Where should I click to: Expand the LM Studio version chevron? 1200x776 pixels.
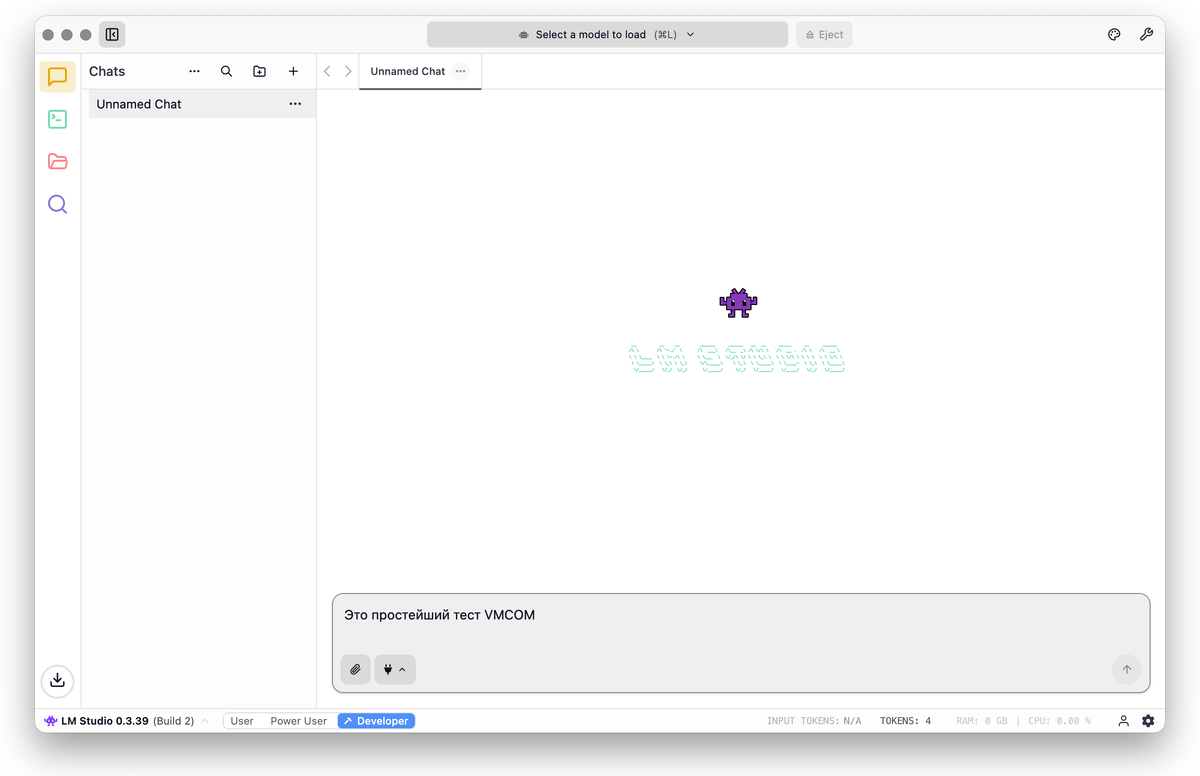click(x=205, y=721)
